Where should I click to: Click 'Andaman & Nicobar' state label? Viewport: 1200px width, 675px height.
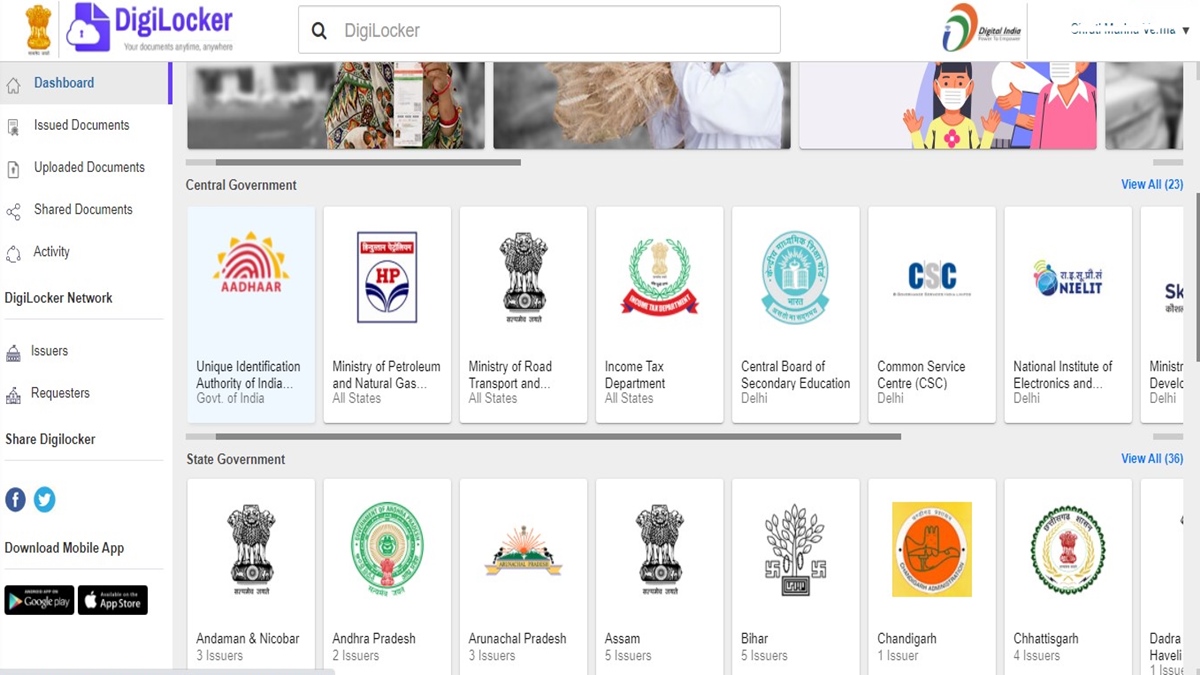pyautogui.click(x=248, y=639)
